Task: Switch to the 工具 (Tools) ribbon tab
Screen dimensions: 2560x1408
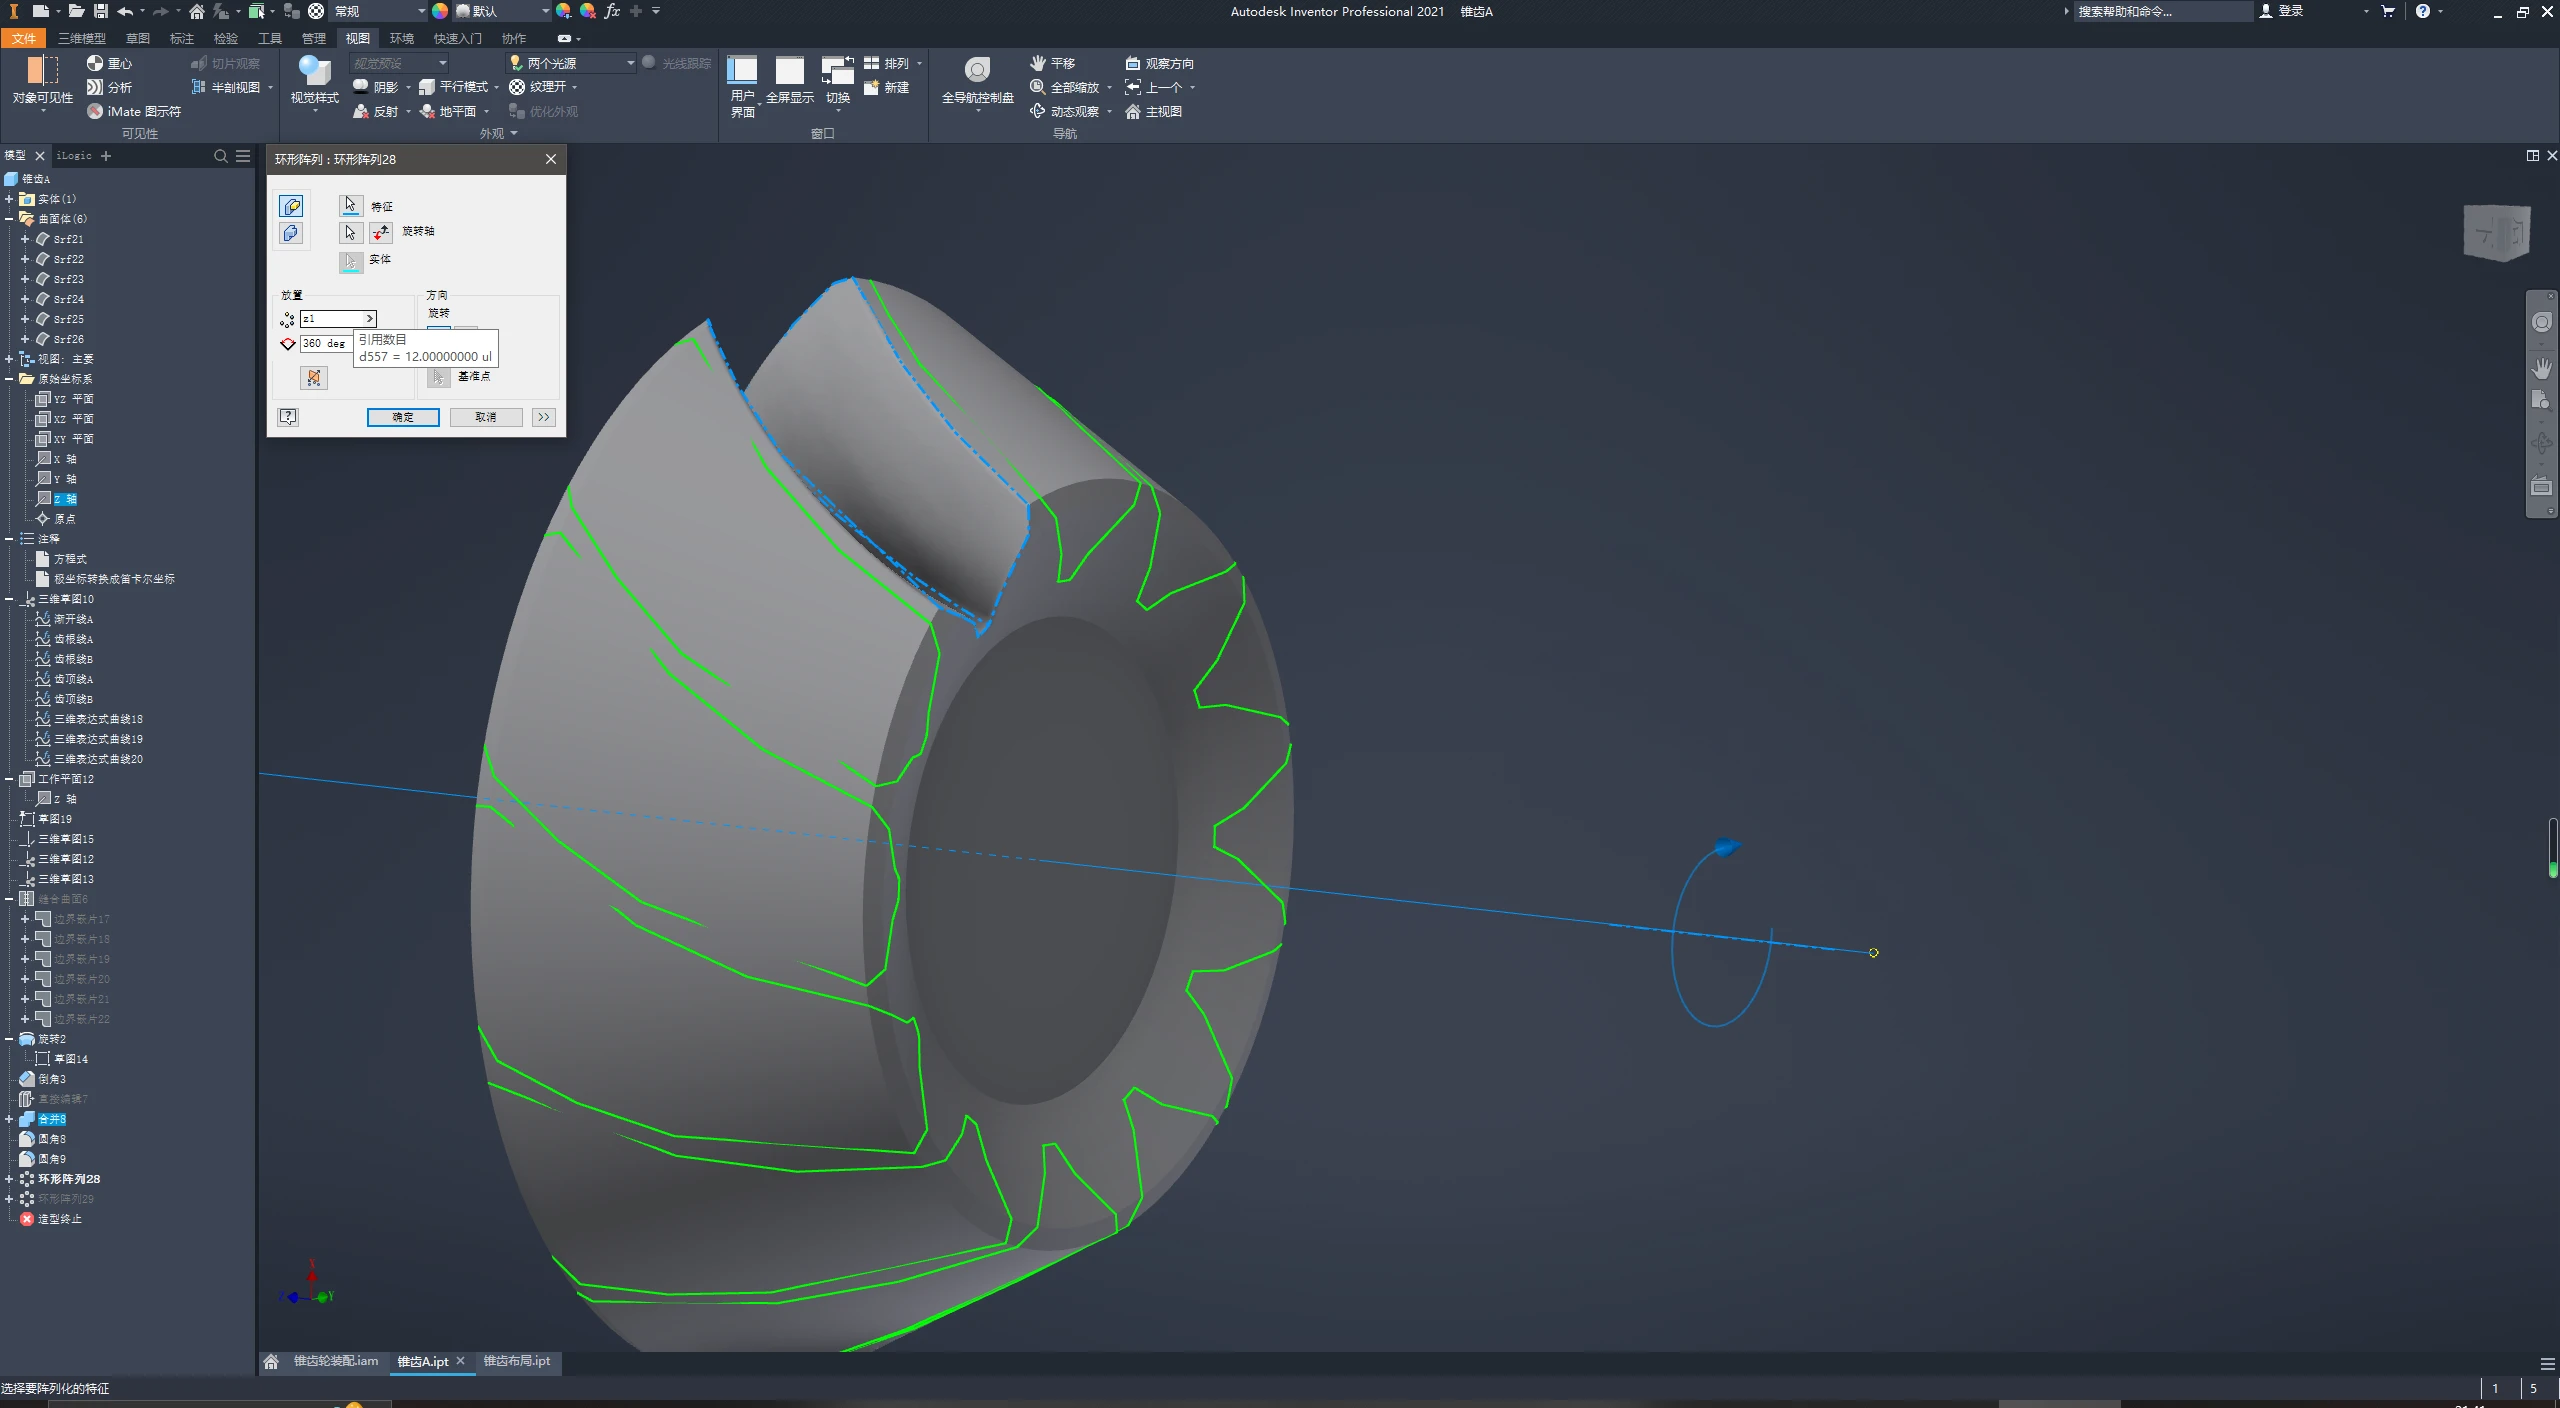Action: pyautogui.click(x=270, y=38)
